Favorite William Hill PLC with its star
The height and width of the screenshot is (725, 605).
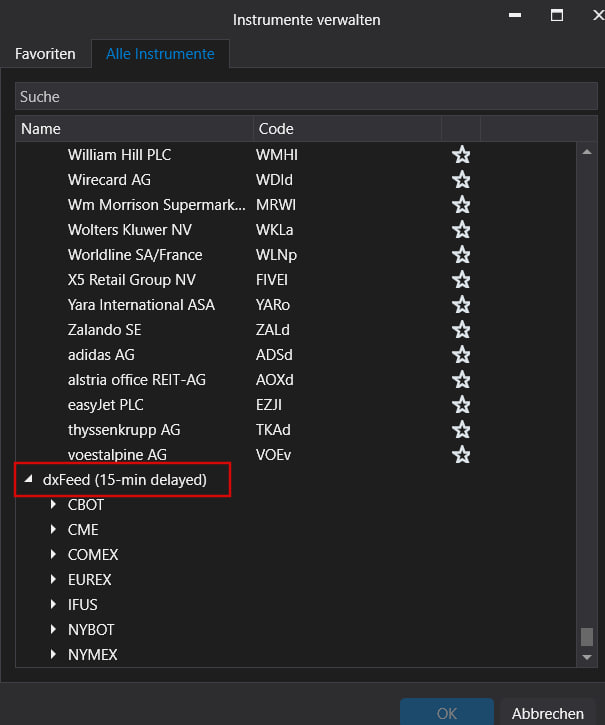(x=461, y=155)
